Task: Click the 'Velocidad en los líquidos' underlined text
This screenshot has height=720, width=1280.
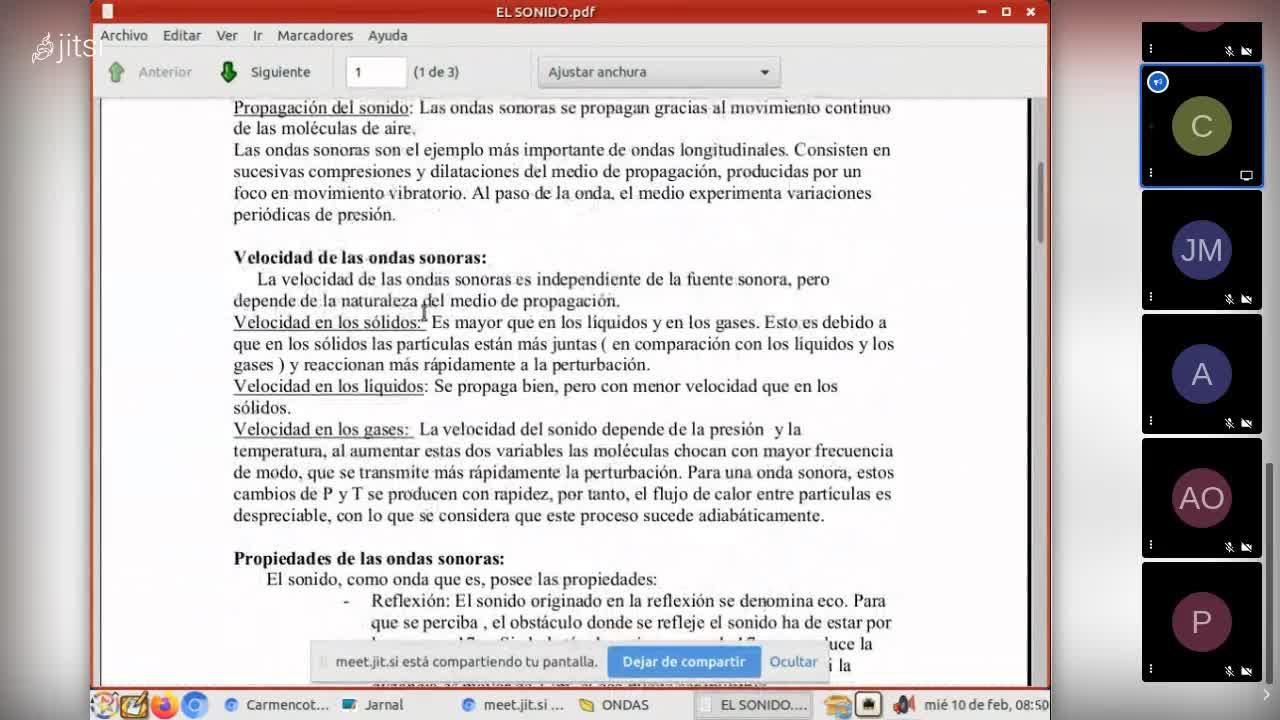Action: pyautogui.click(x=328, y=386)
